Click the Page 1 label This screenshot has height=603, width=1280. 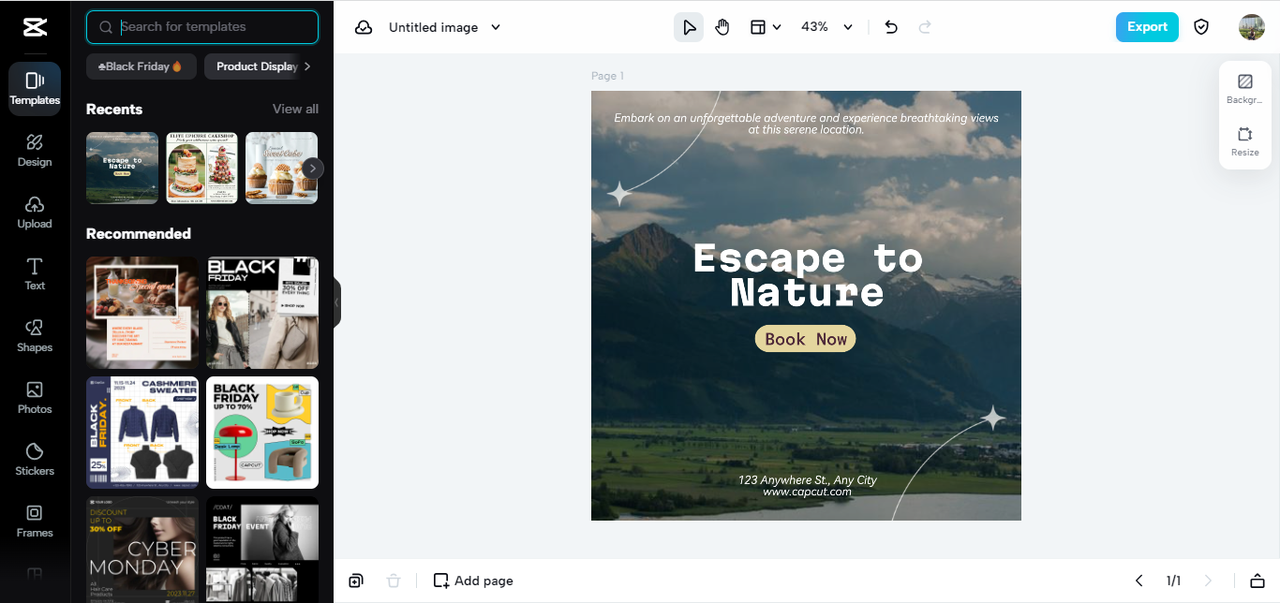[607, 76]
